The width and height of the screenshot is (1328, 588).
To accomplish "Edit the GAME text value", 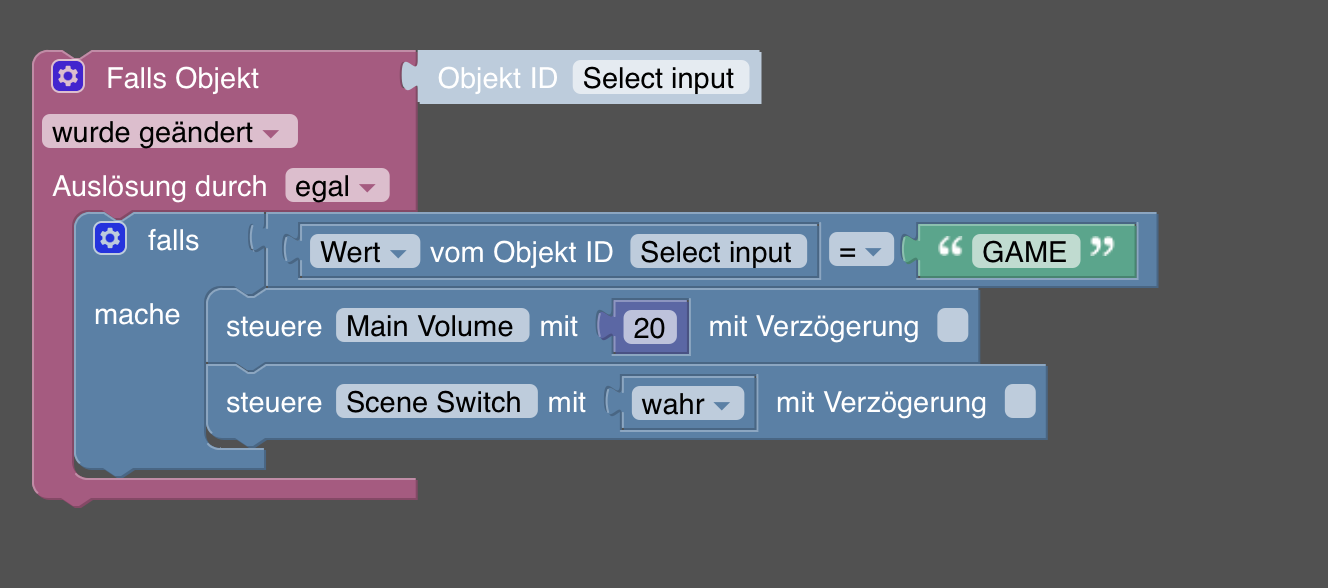I will 1025,251.
